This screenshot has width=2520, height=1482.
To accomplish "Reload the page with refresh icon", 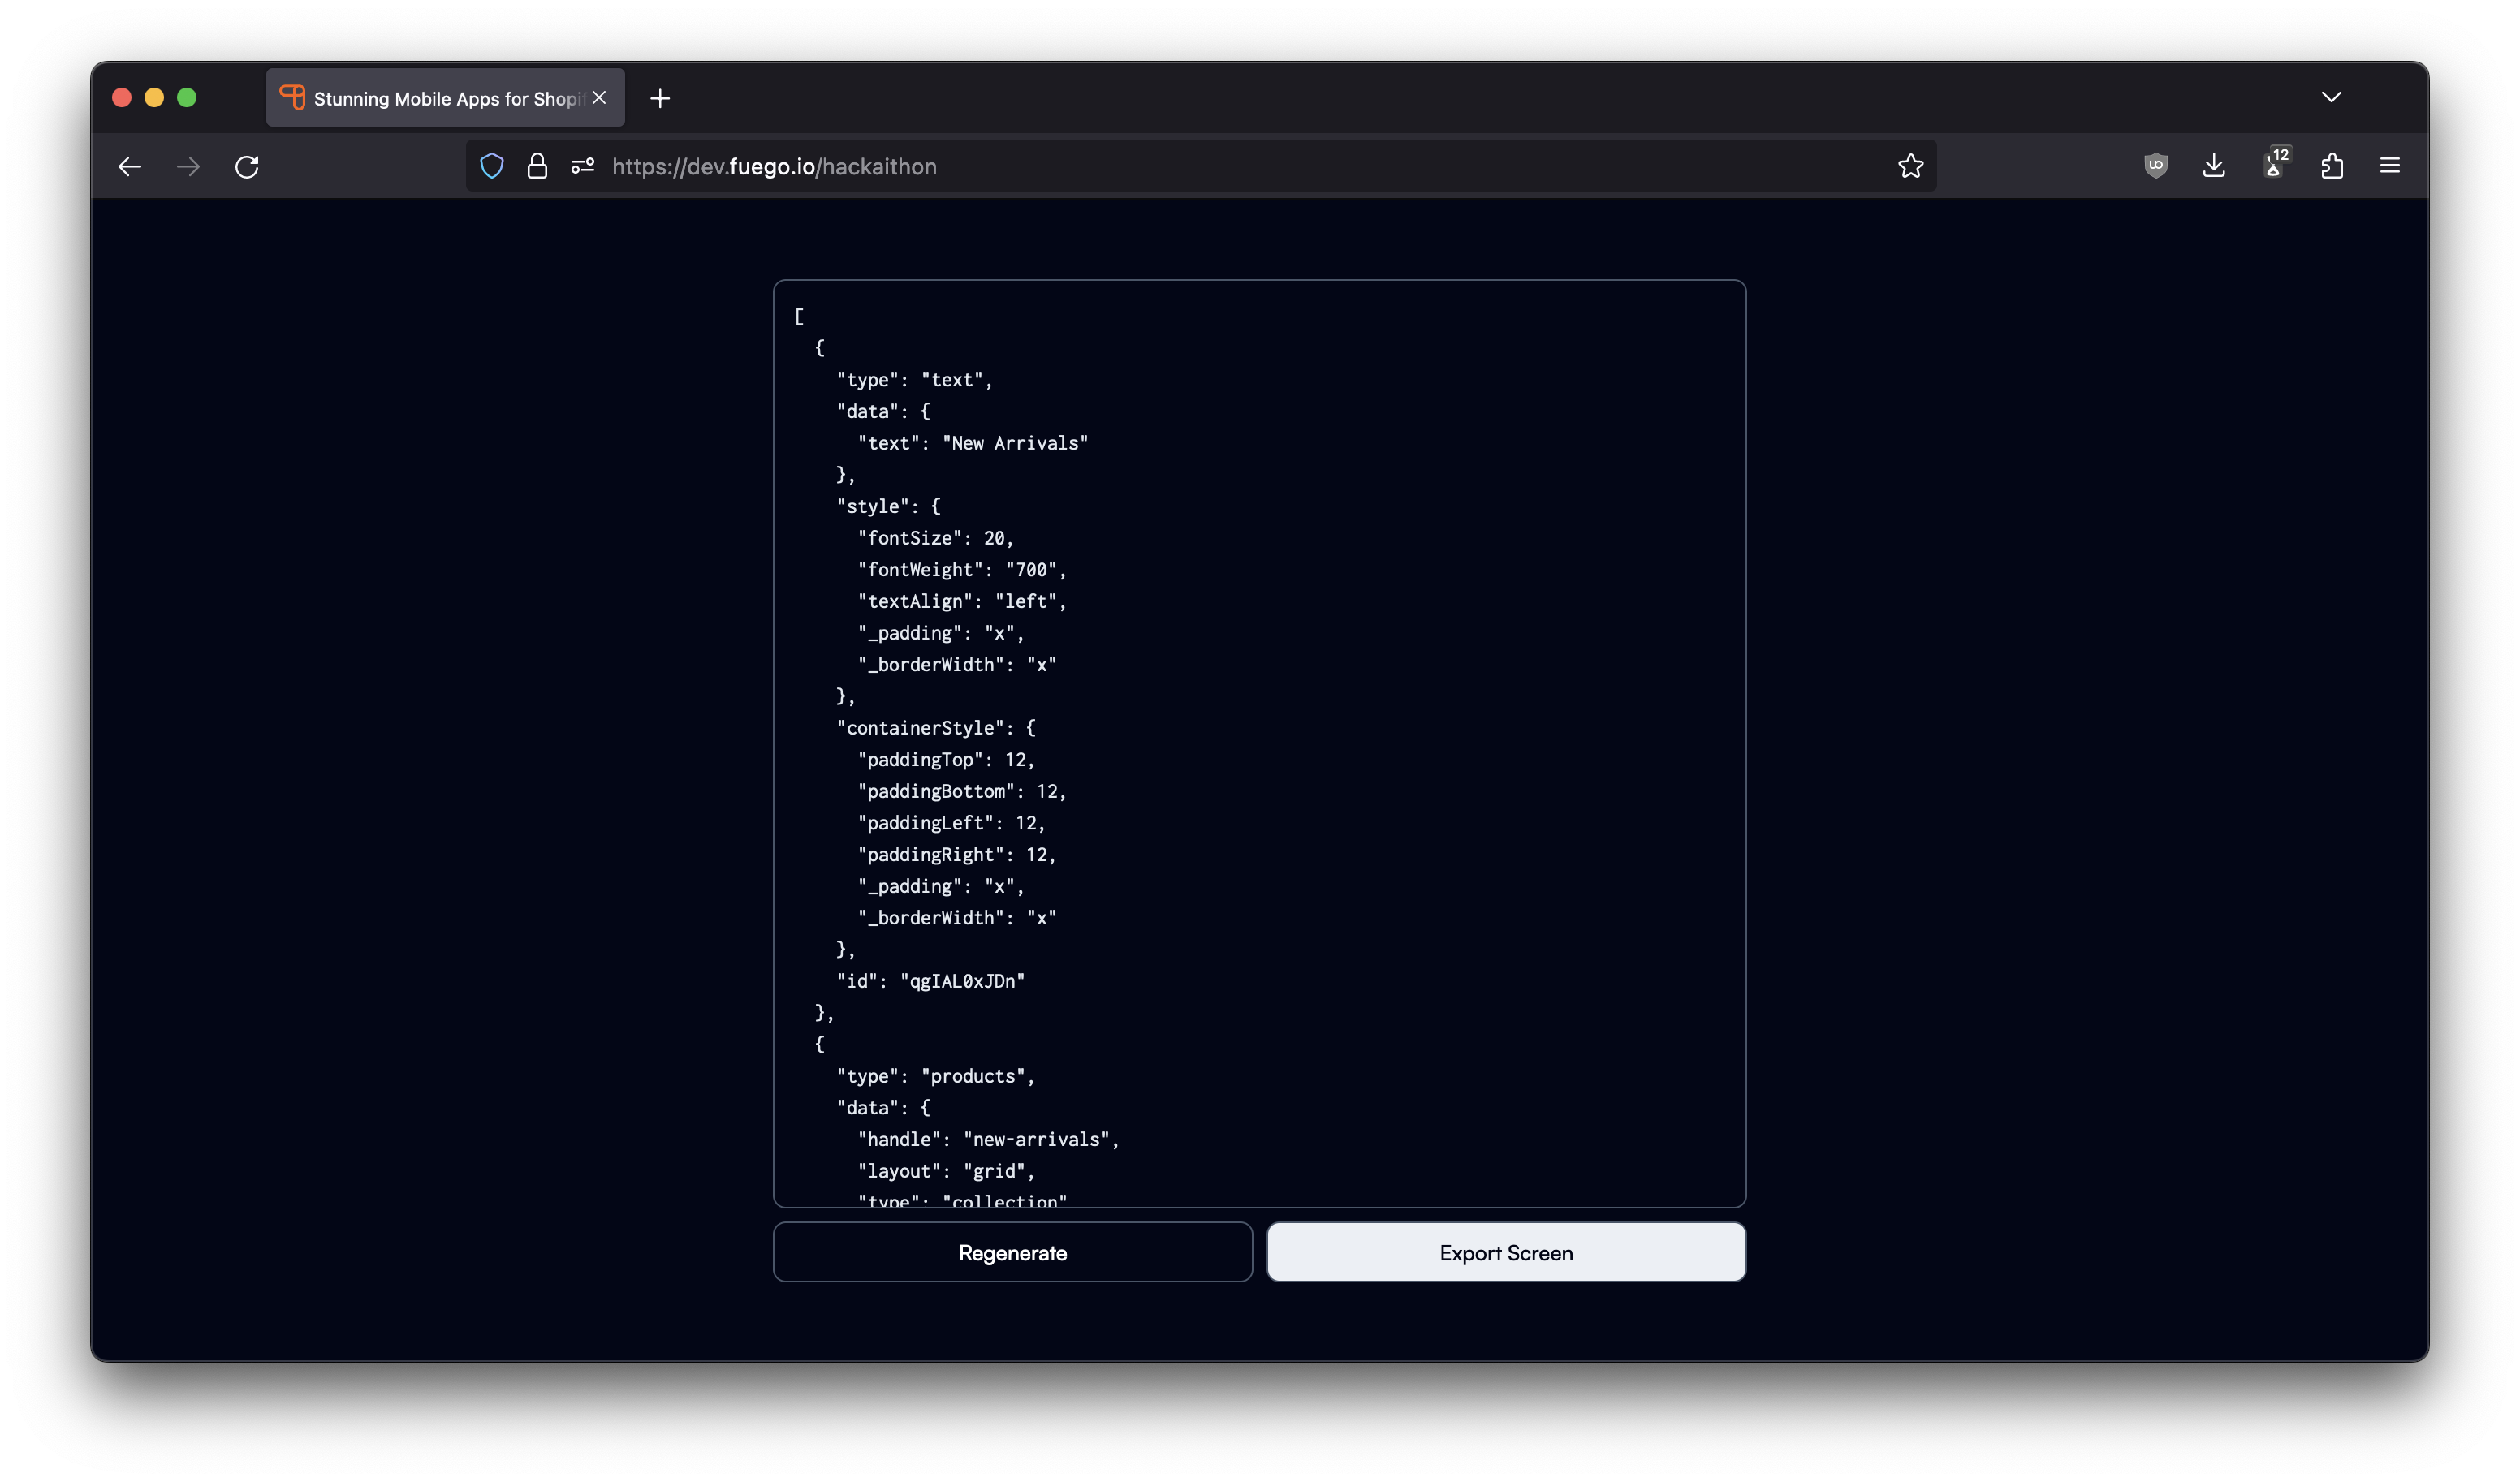I will tap(247, 166).
